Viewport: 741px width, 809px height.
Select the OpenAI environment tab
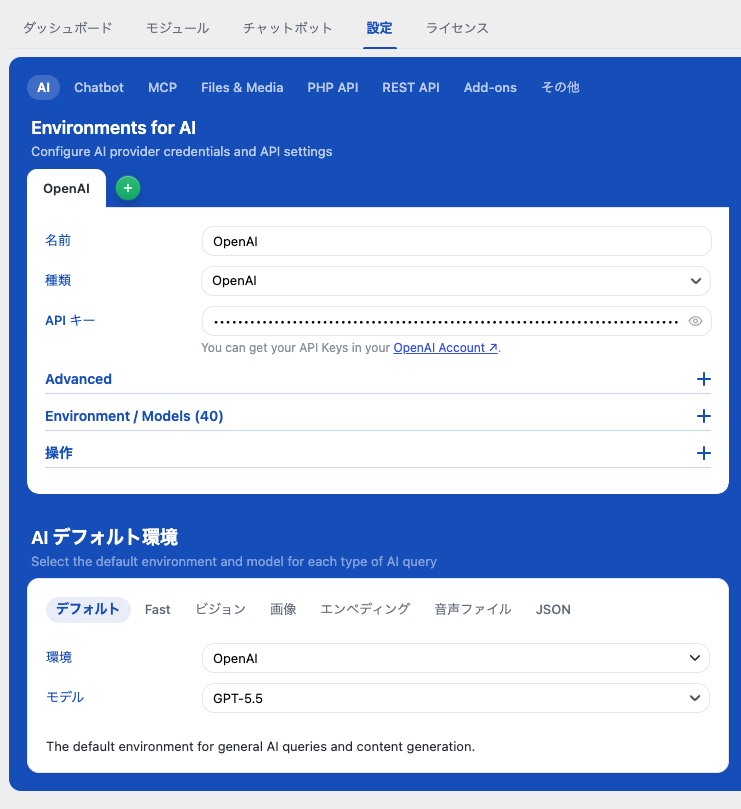[67, 189]
